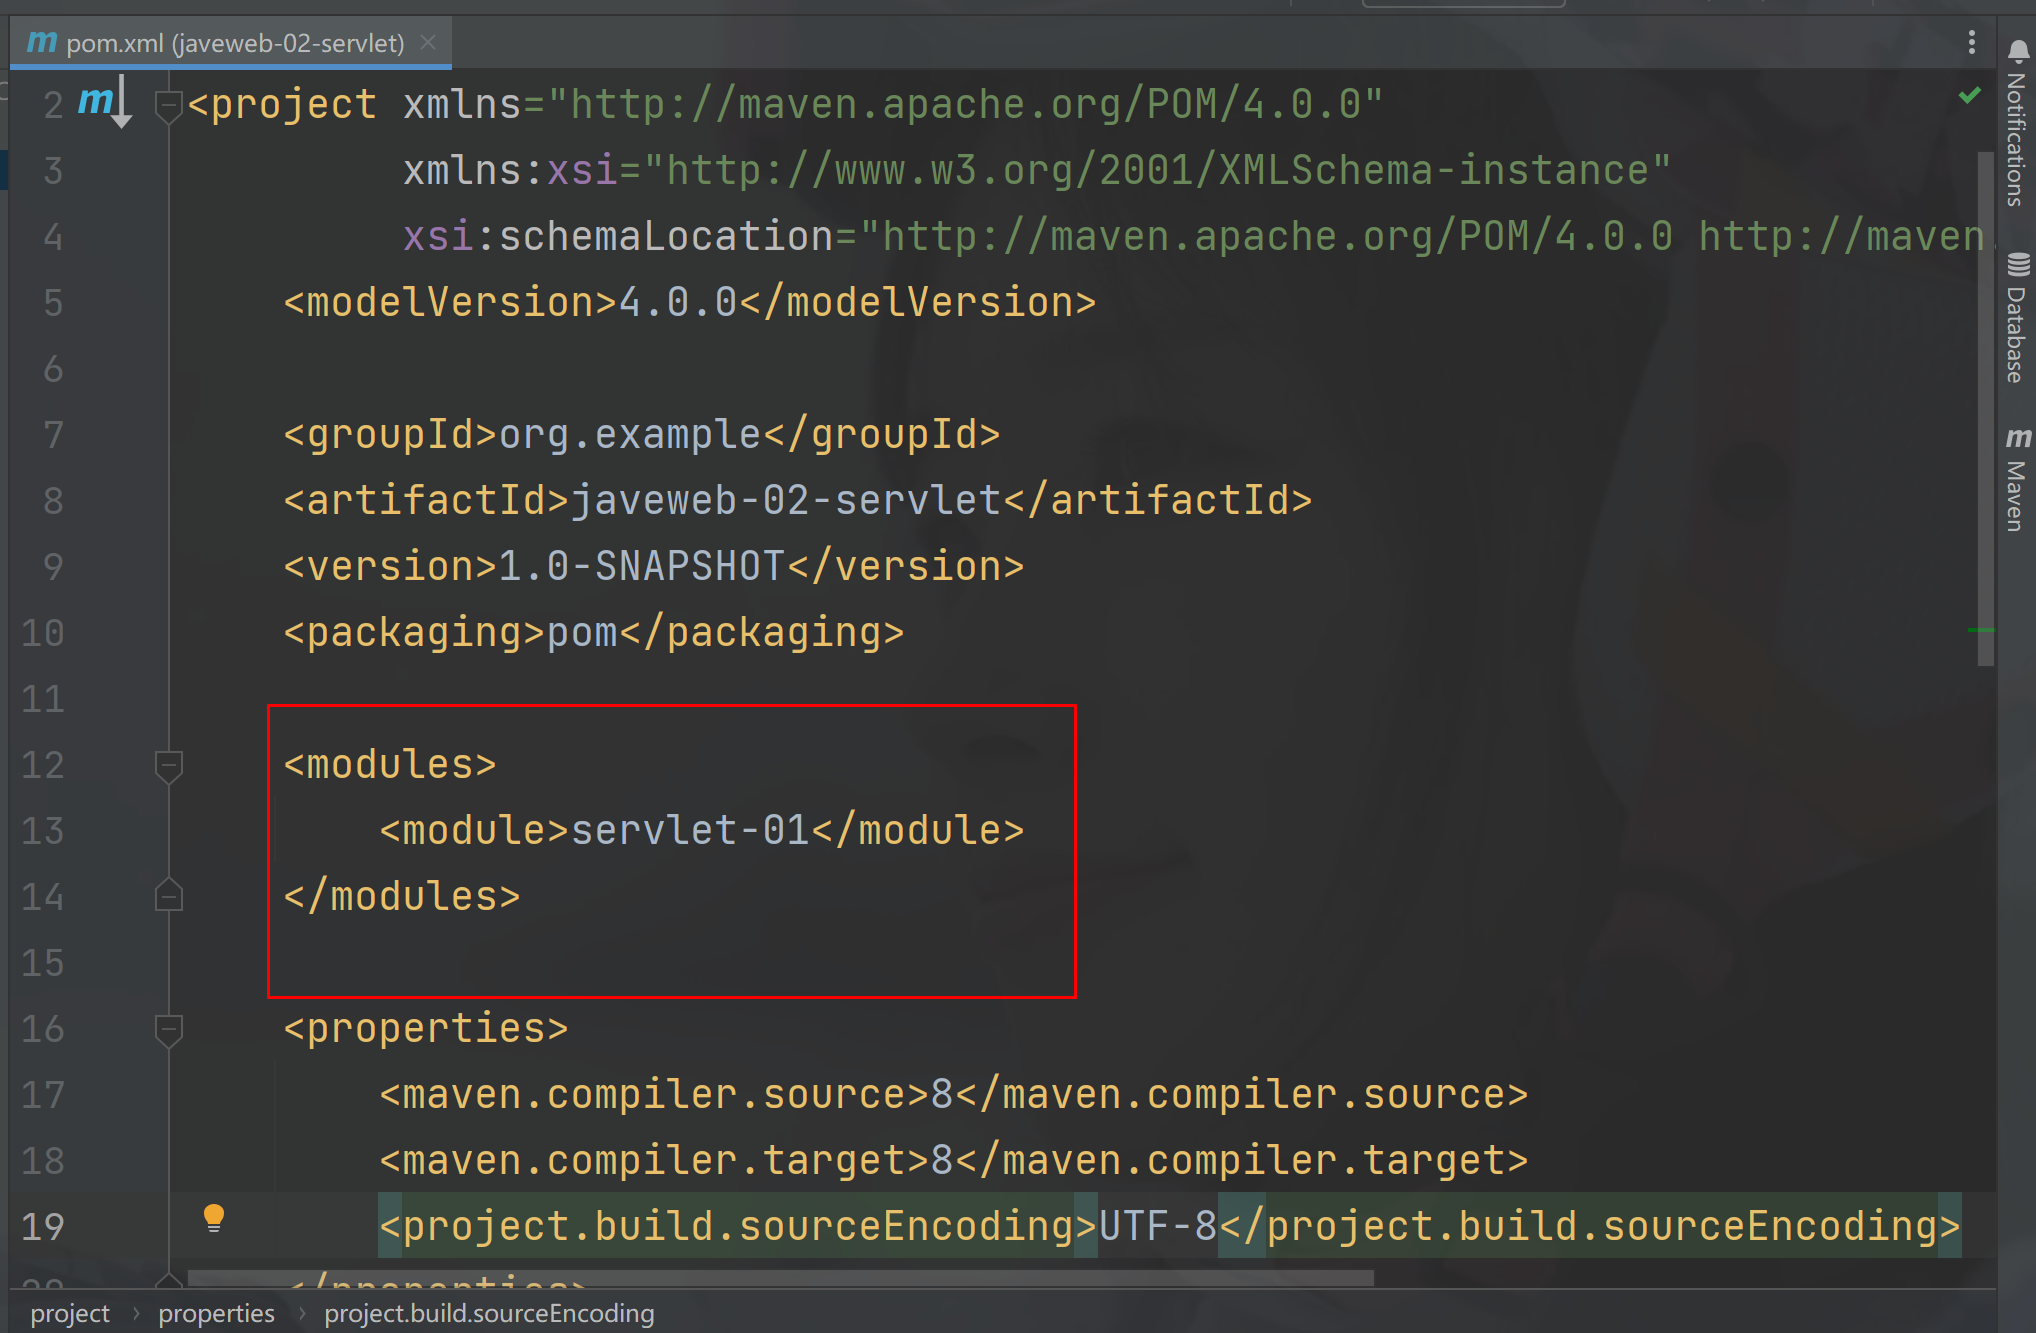
Task: Select the properties breadcrumb
Action: (216, 1313)
